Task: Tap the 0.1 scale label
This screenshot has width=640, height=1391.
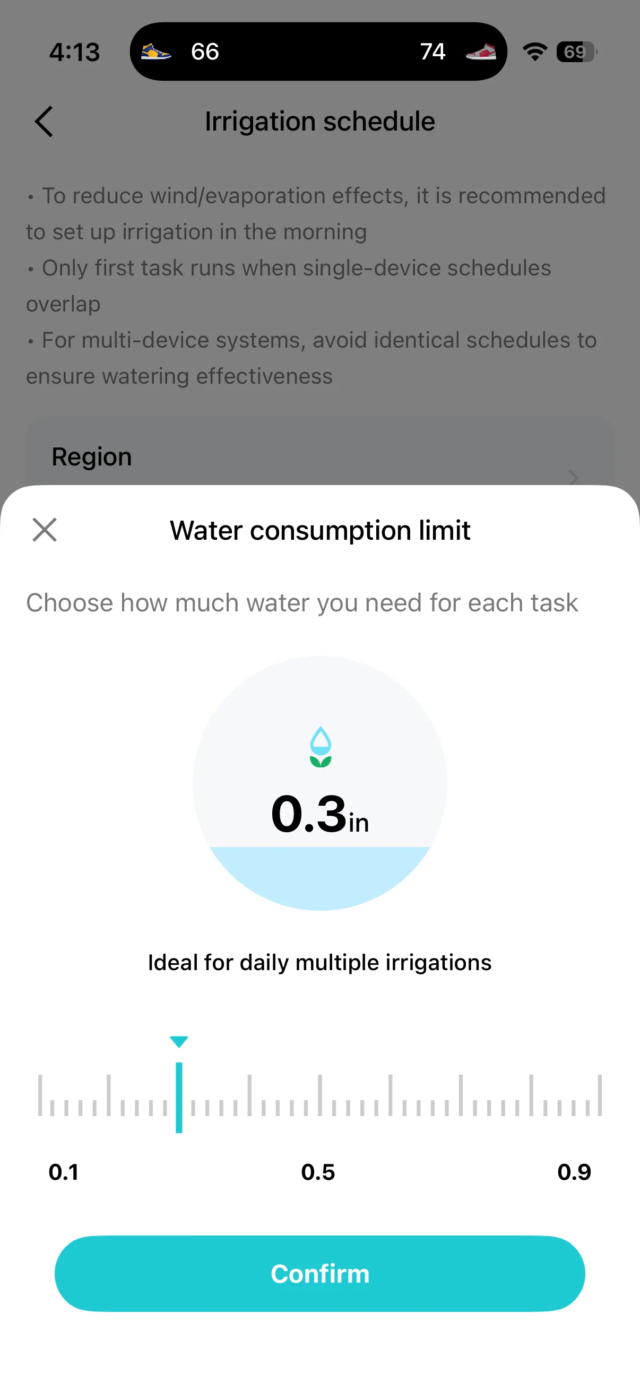Action: (65, 1171)
